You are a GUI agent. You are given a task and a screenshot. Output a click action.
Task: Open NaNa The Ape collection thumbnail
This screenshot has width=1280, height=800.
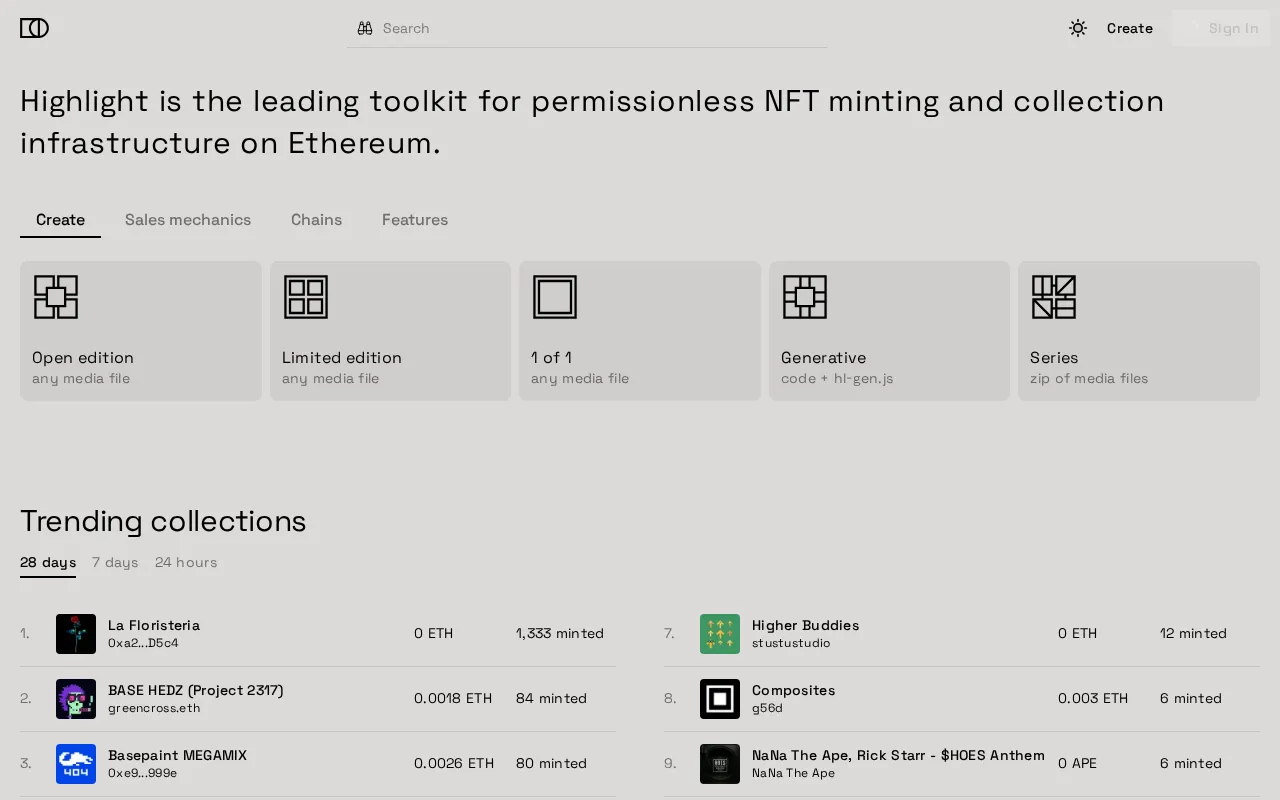coord(720,764)
